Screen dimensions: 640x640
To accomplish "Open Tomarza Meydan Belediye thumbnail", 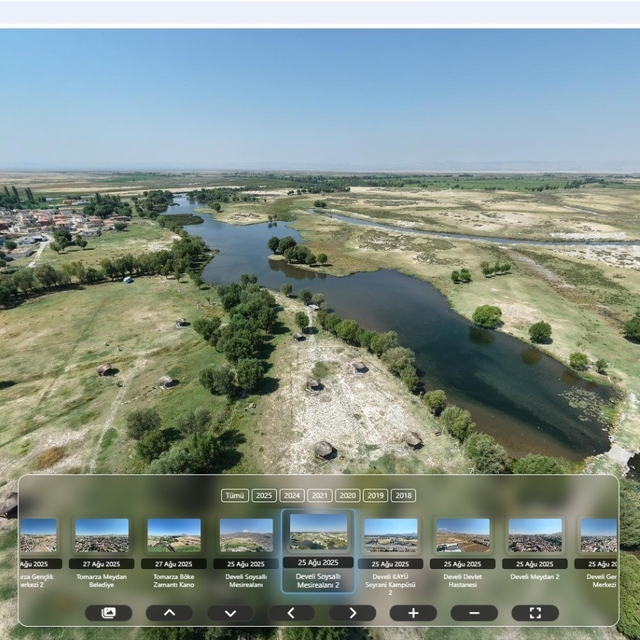I will (102, 535).
